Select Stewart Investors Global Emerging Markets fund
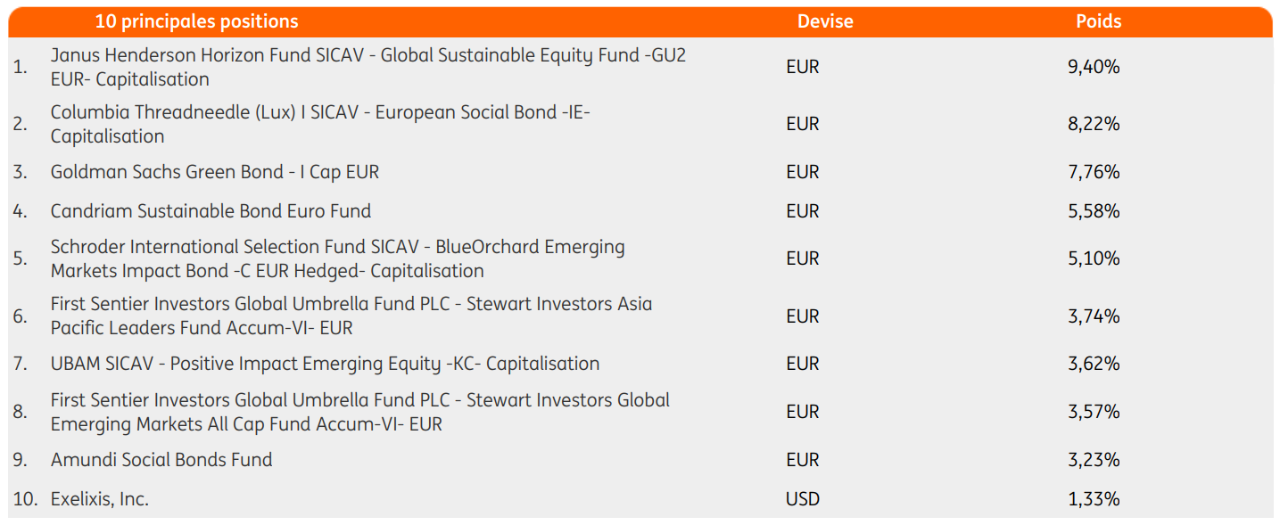The height and width of the screenshot is (525, 1280). 360,411
